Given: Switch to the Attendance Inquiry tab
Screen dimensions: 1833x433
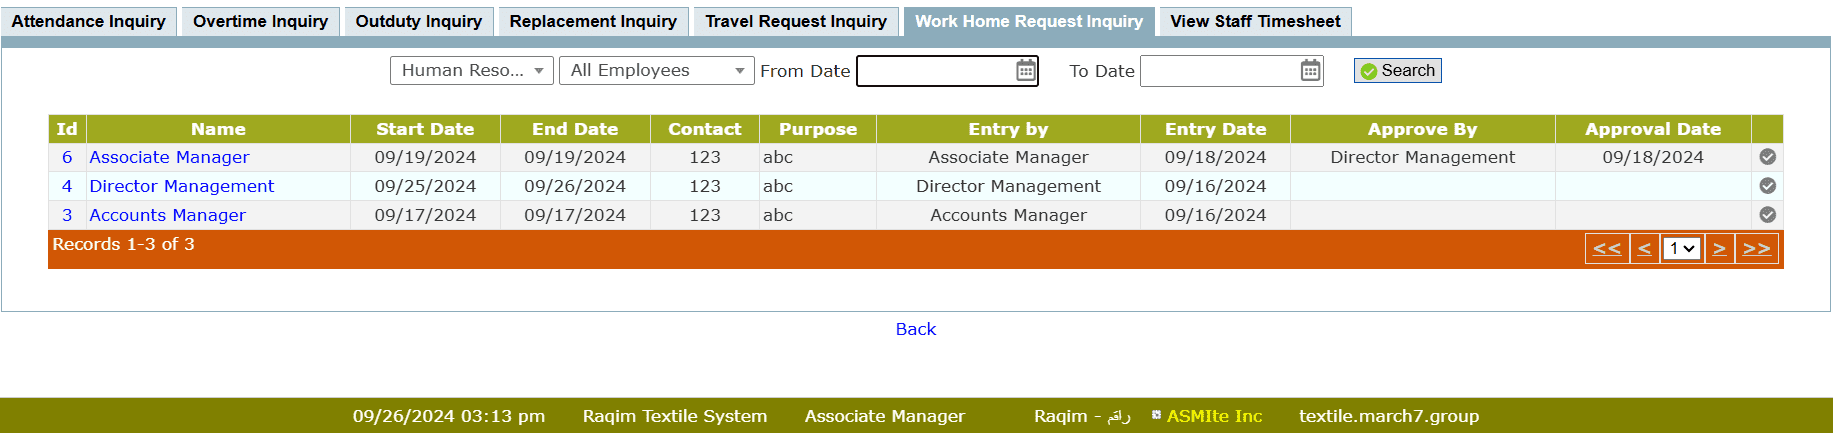Looking at the screenshot, I should point(89,21).
